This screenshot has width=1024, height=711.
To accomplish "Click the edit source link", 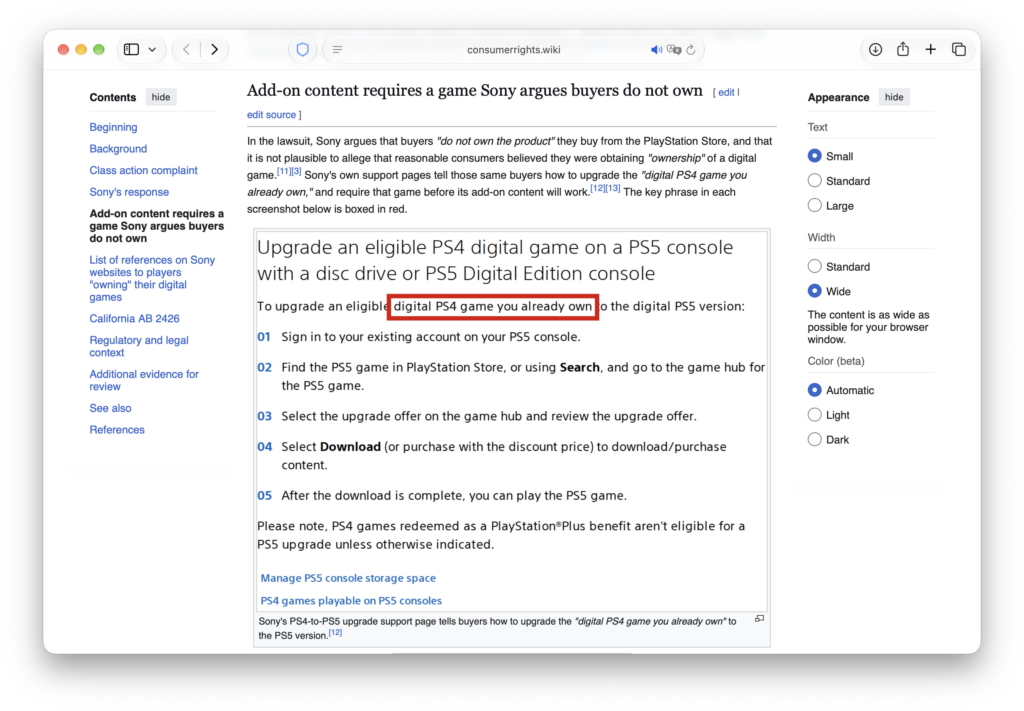I will point(271,115).
